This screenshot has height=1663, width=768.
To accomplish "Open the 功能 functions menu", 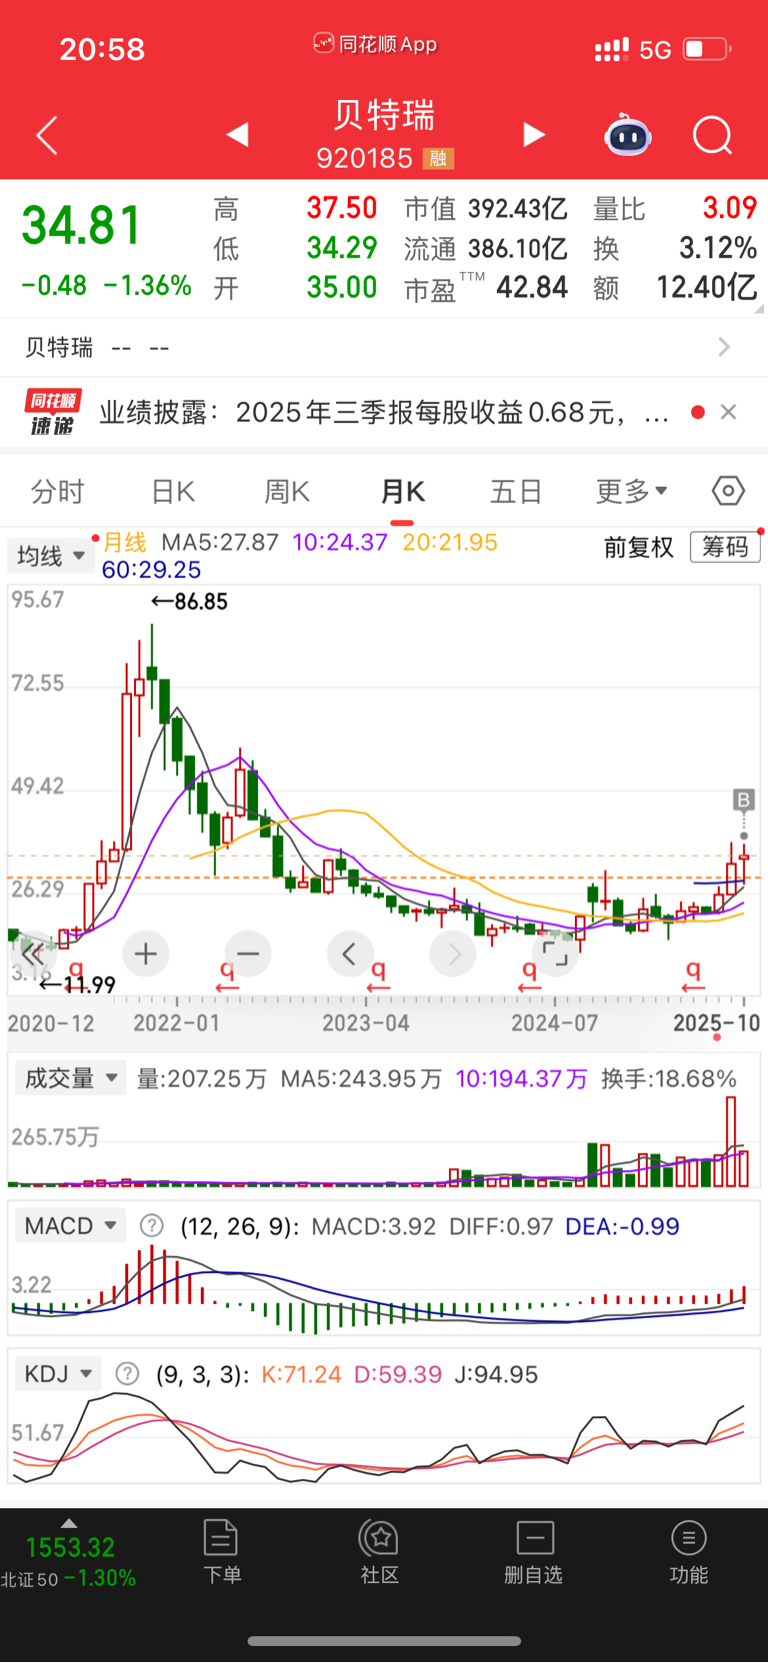I will (x=688, y=1552).
